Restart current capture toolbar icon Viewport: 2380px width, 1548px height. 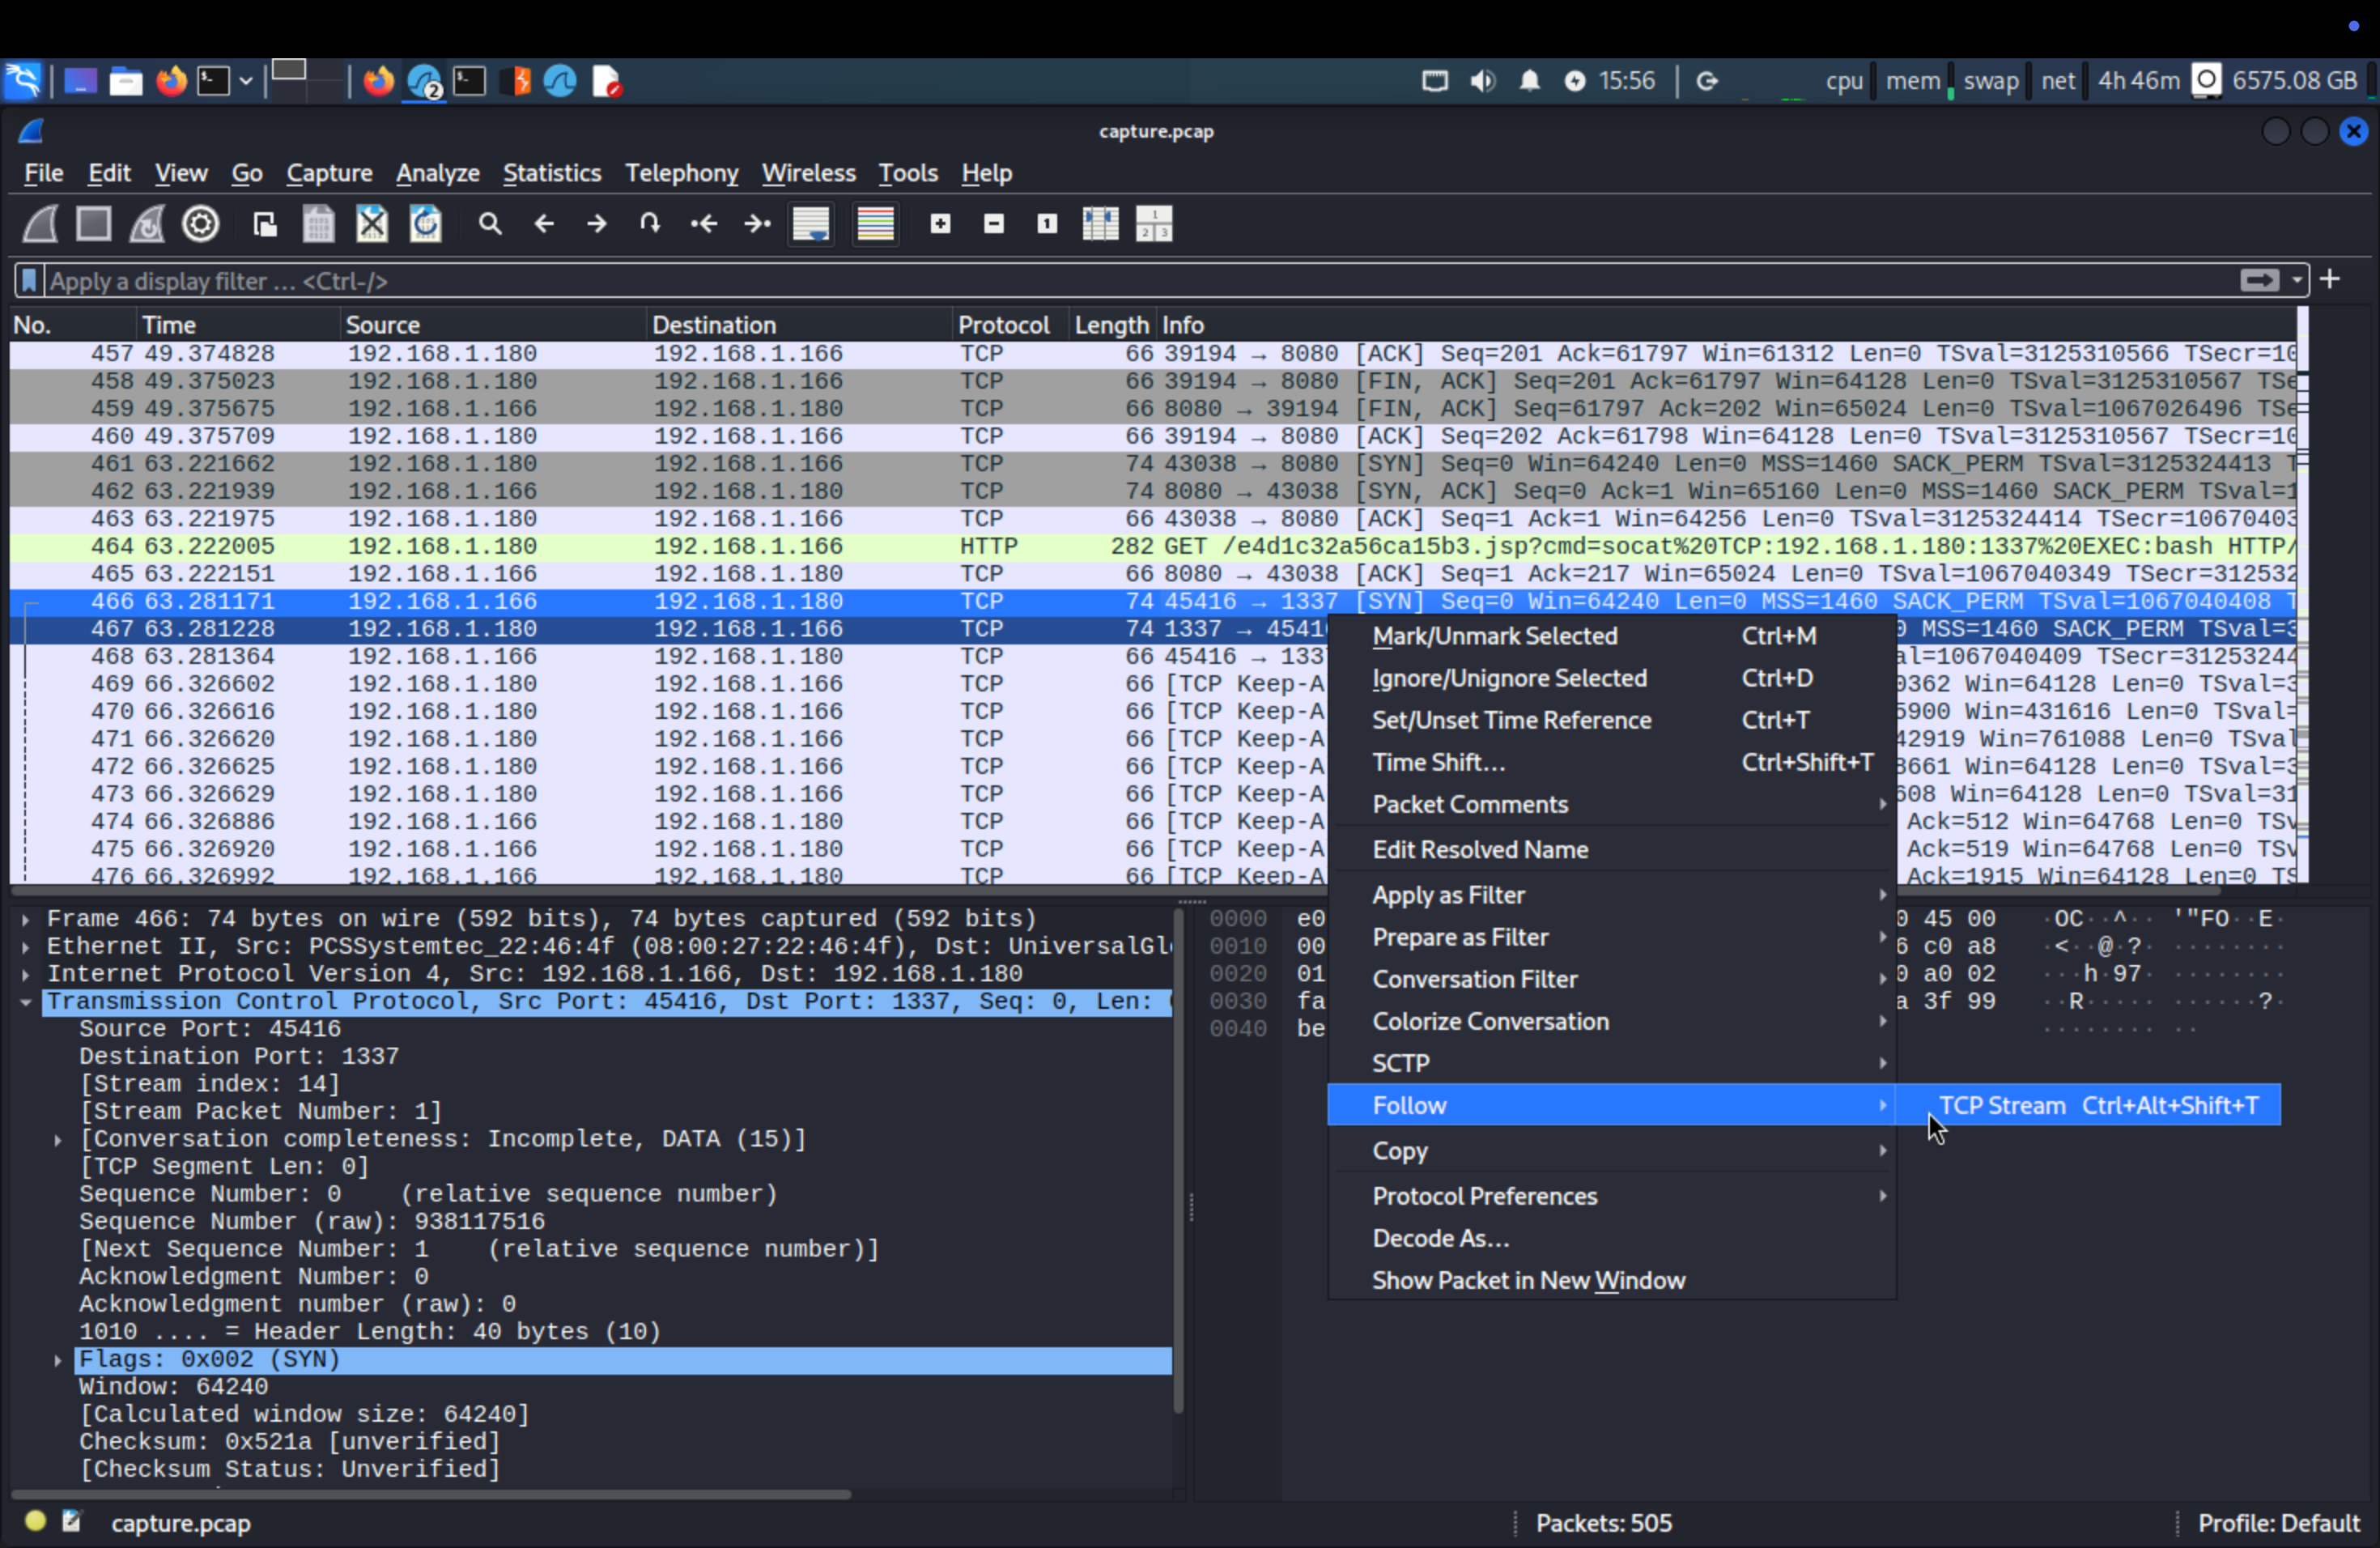[147, 223]
